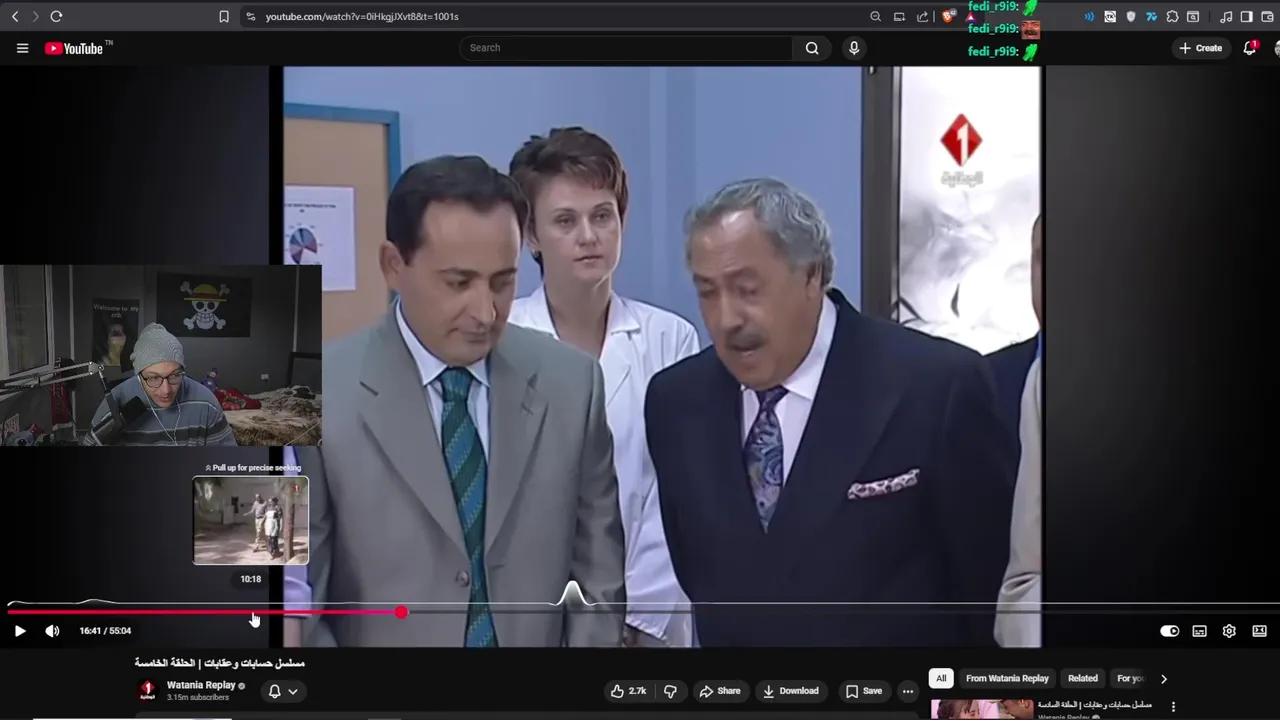Viewport: 1280px width, 720px height.
Task: Switch to theater mode
Action: click(x=1259, y=631)
